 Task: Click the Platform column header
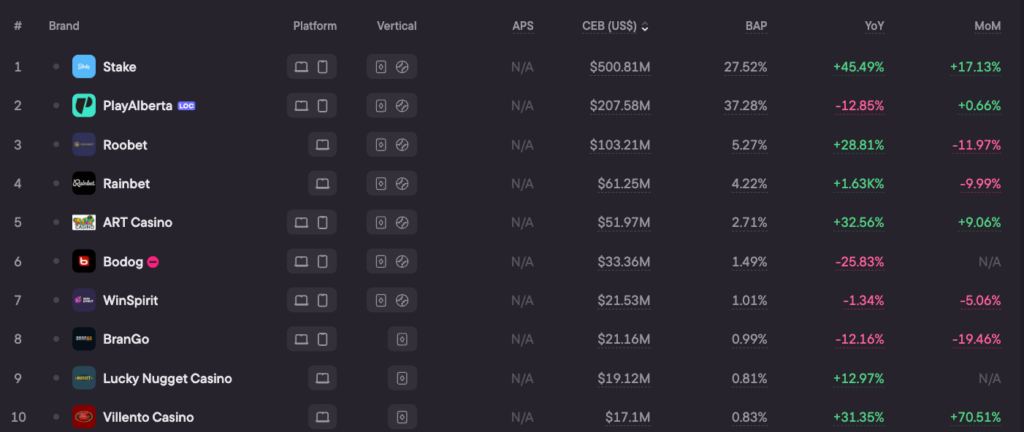315,26
